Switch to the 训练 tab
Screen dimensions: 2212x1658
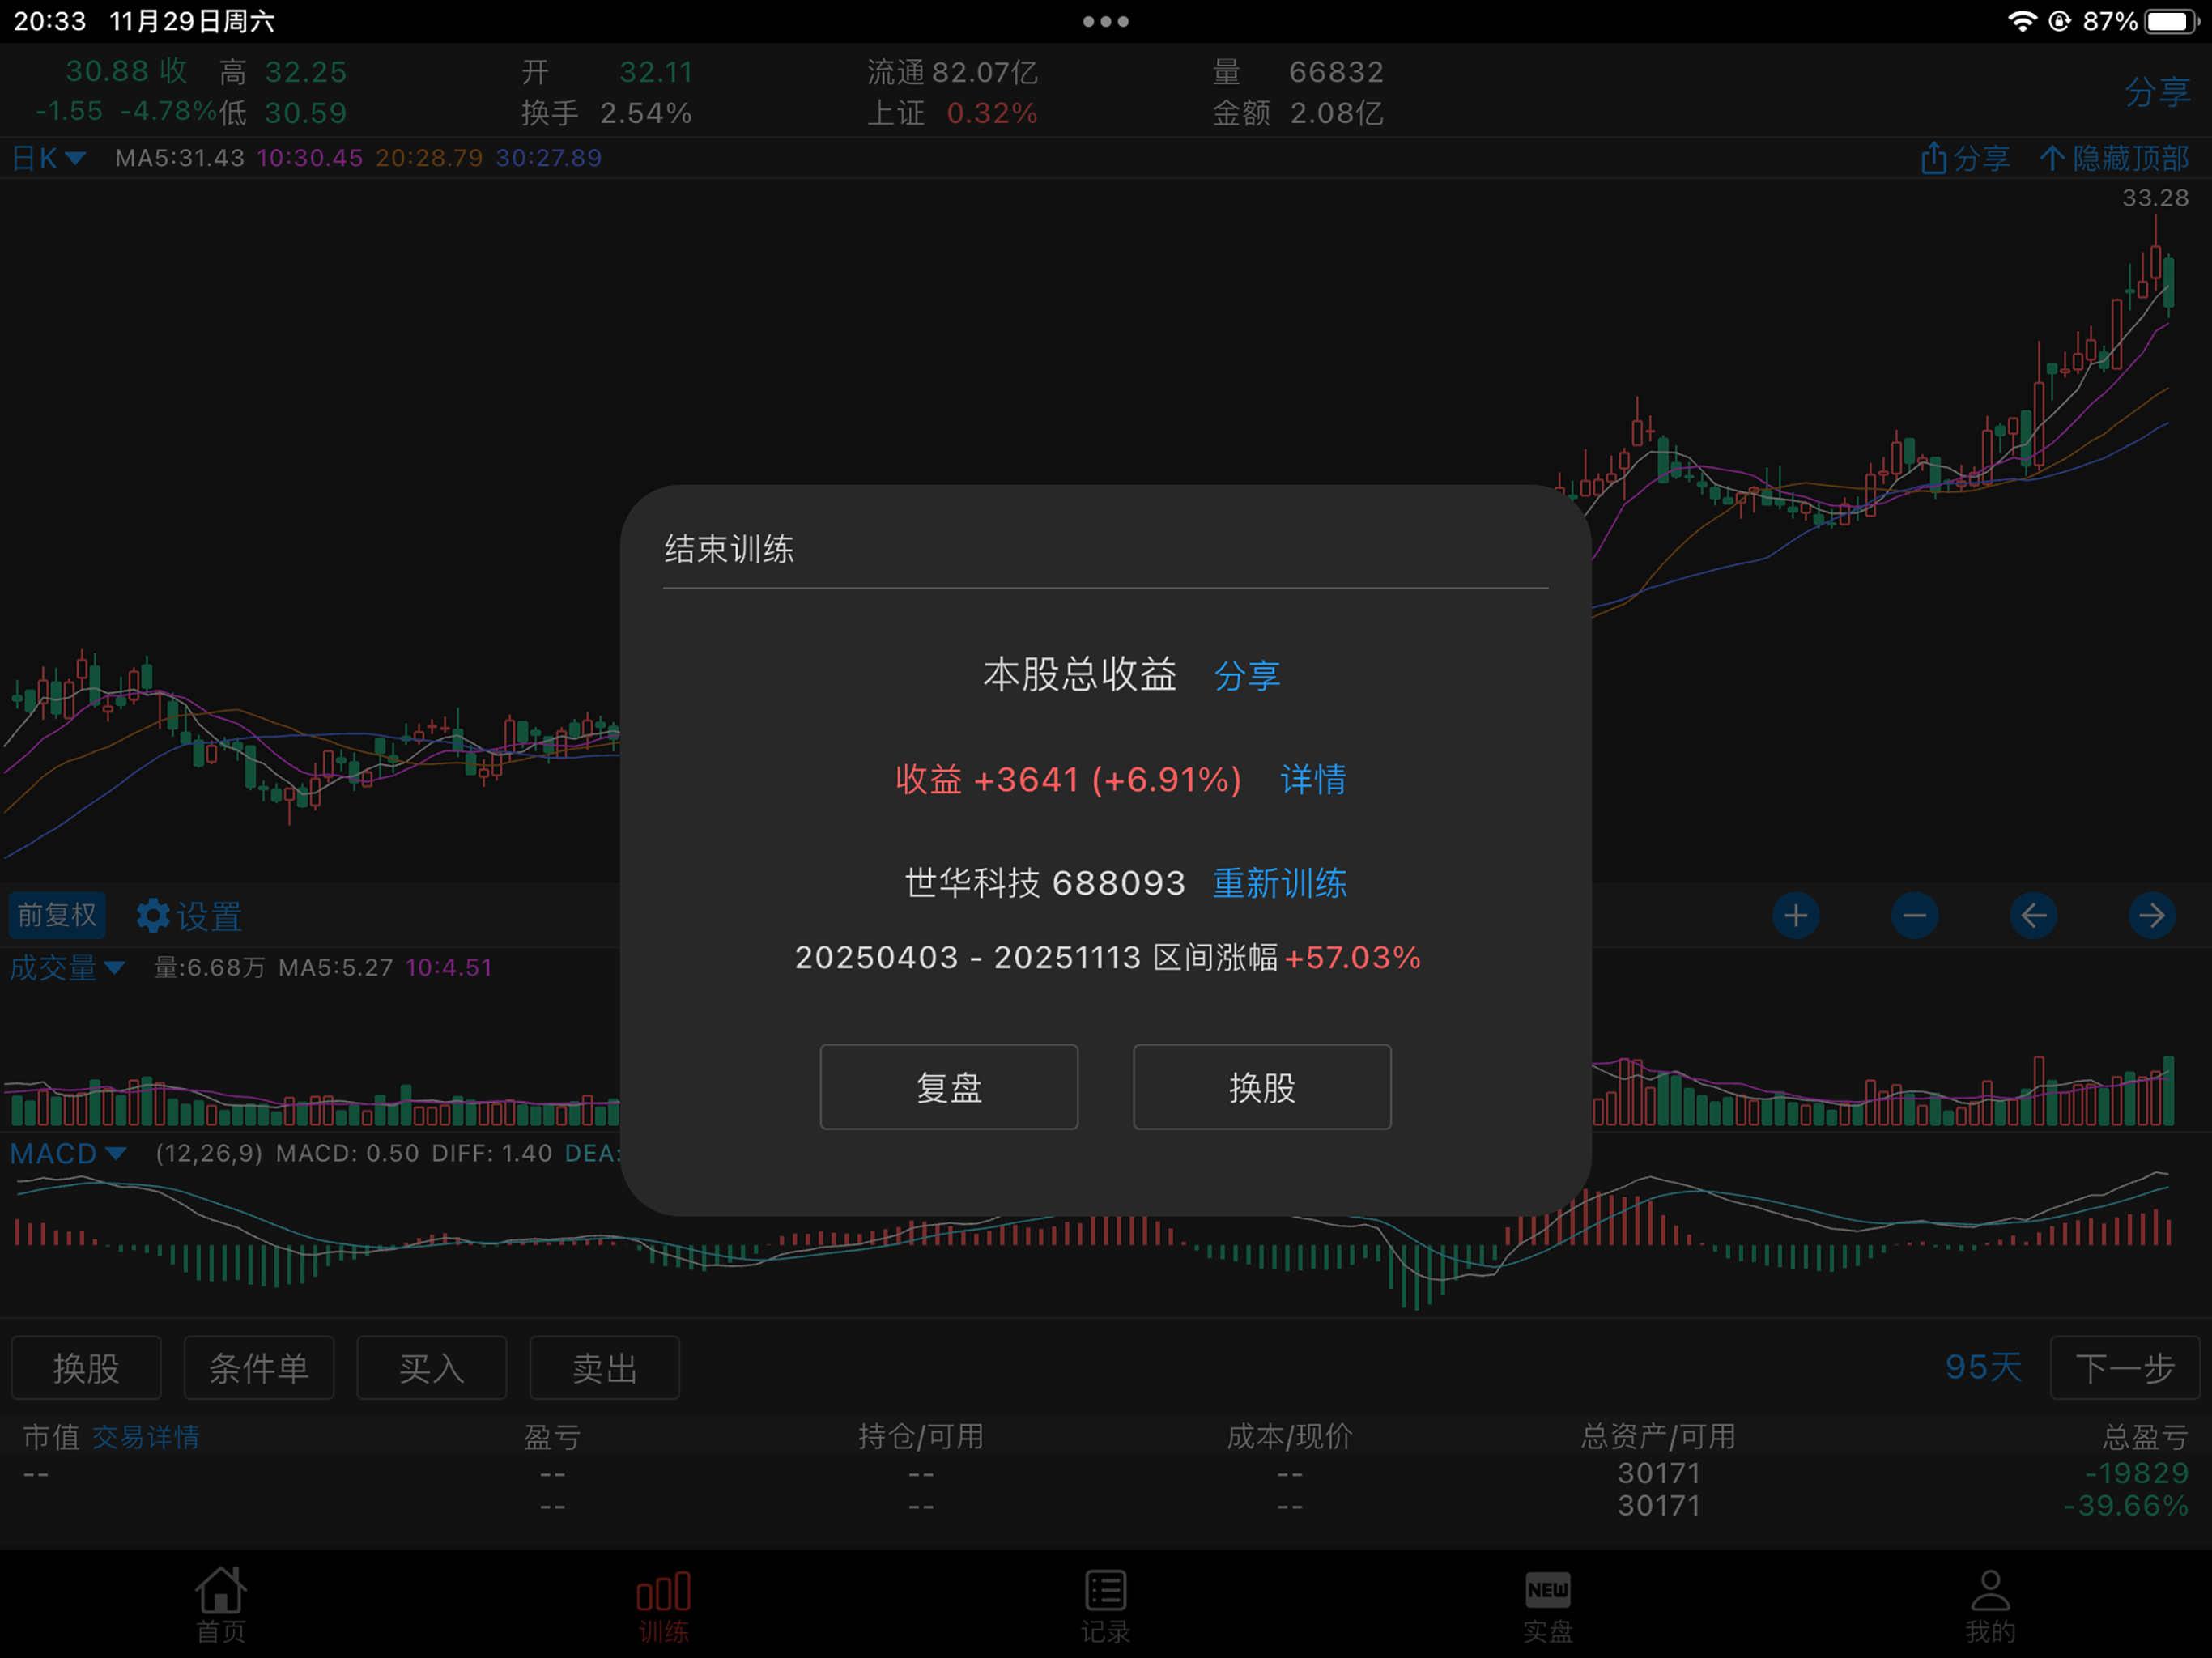pos(663,1605)
